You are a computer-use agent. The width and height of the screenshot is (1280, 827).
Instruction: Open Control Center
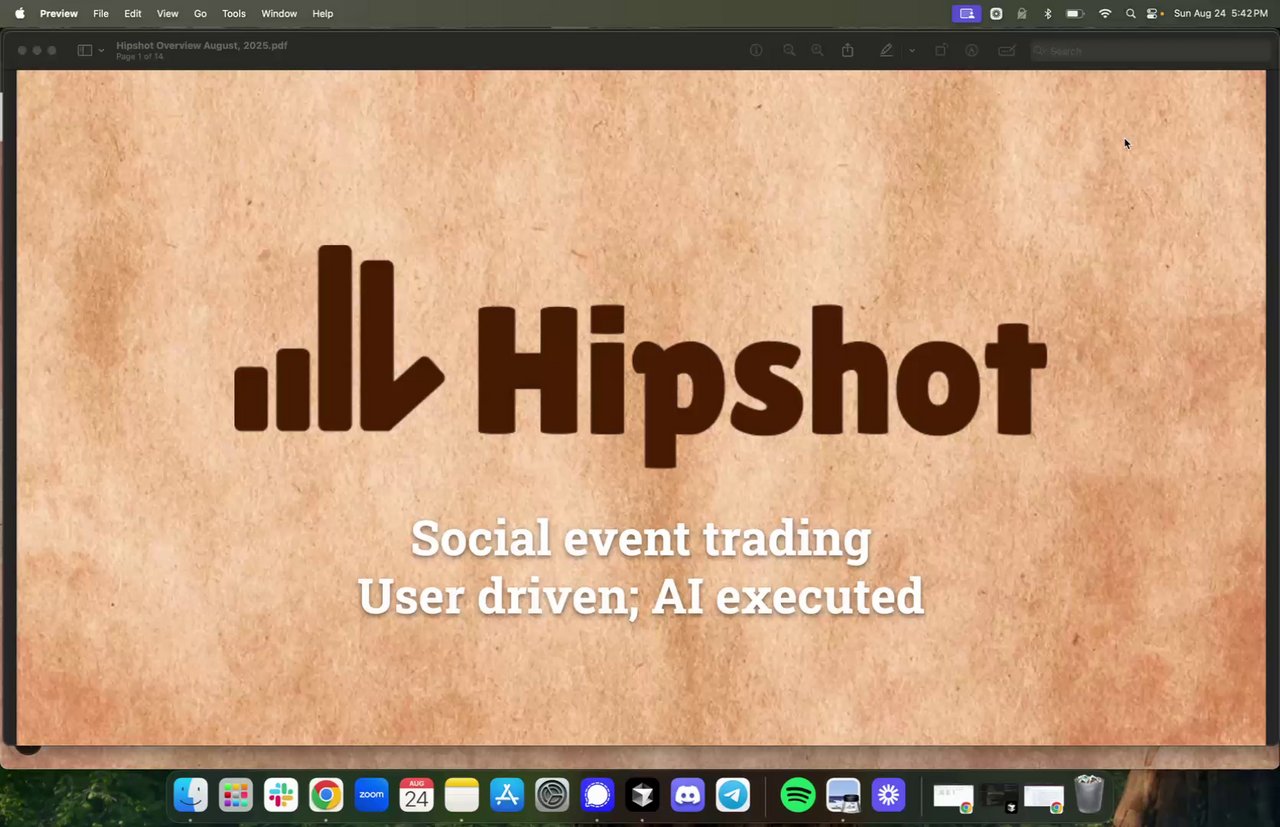(1153, 13)
